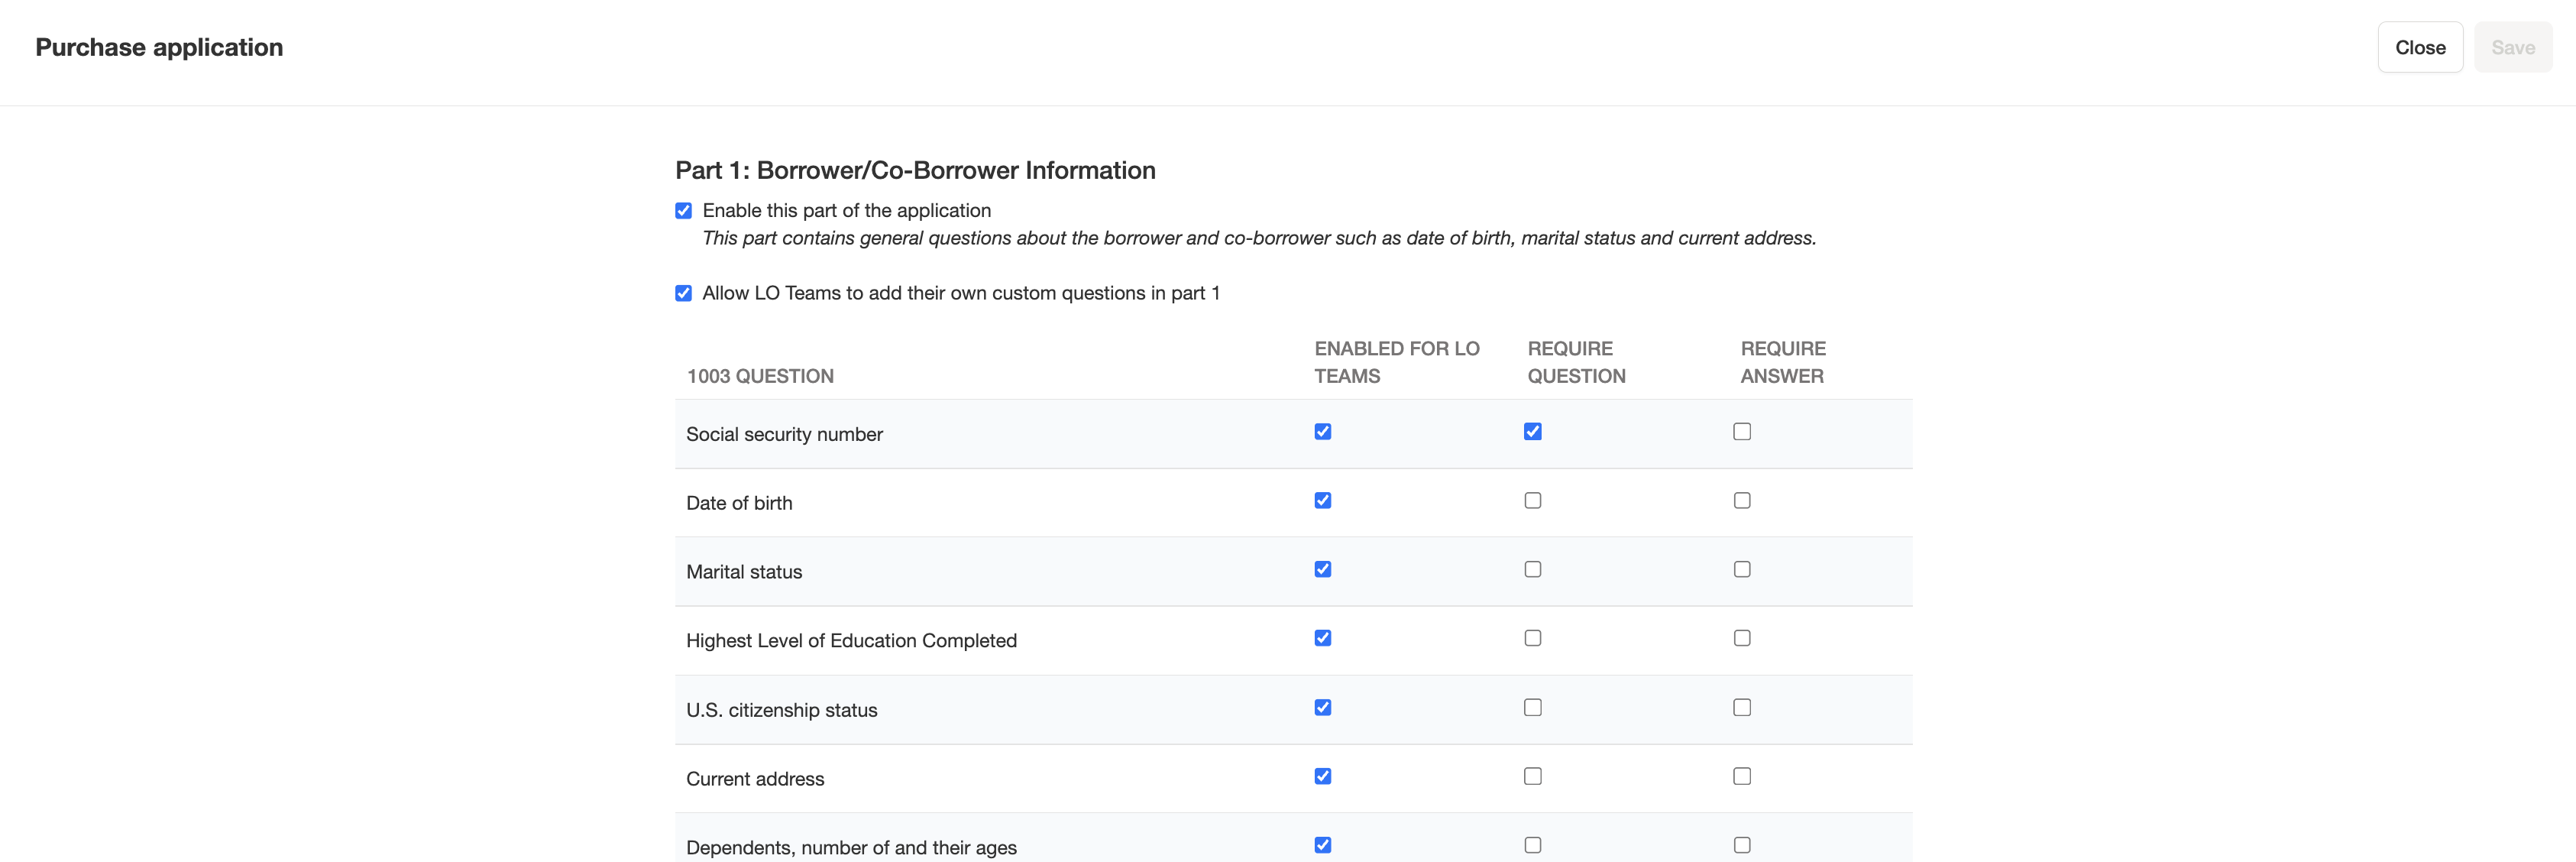The image size is (2576, 862).
Task: Toggle Allow LO Teams custom questions checkbox
Action: pyautogui.click(x=683, y=293)
